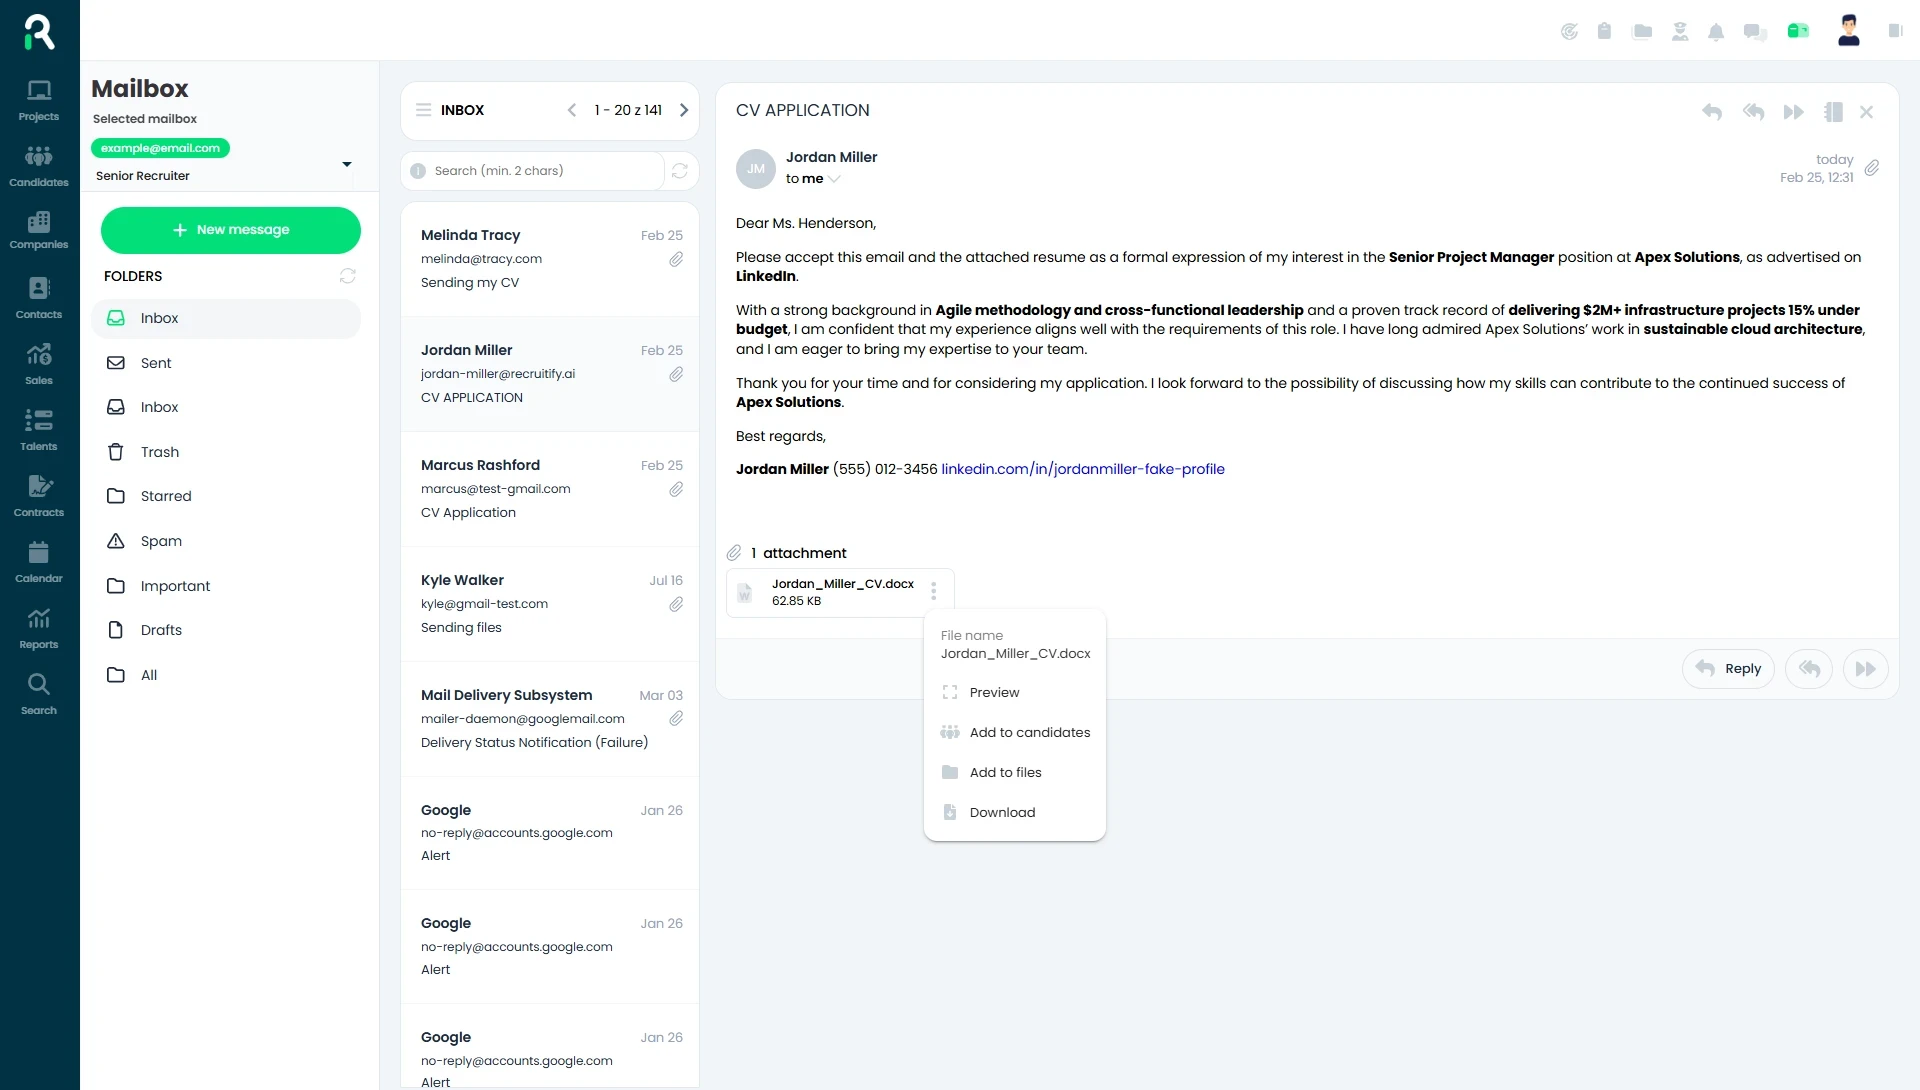Click the reply-all icon in header
The width and height of the screenshot is (1920, 1090).
tap(1753, 112)
